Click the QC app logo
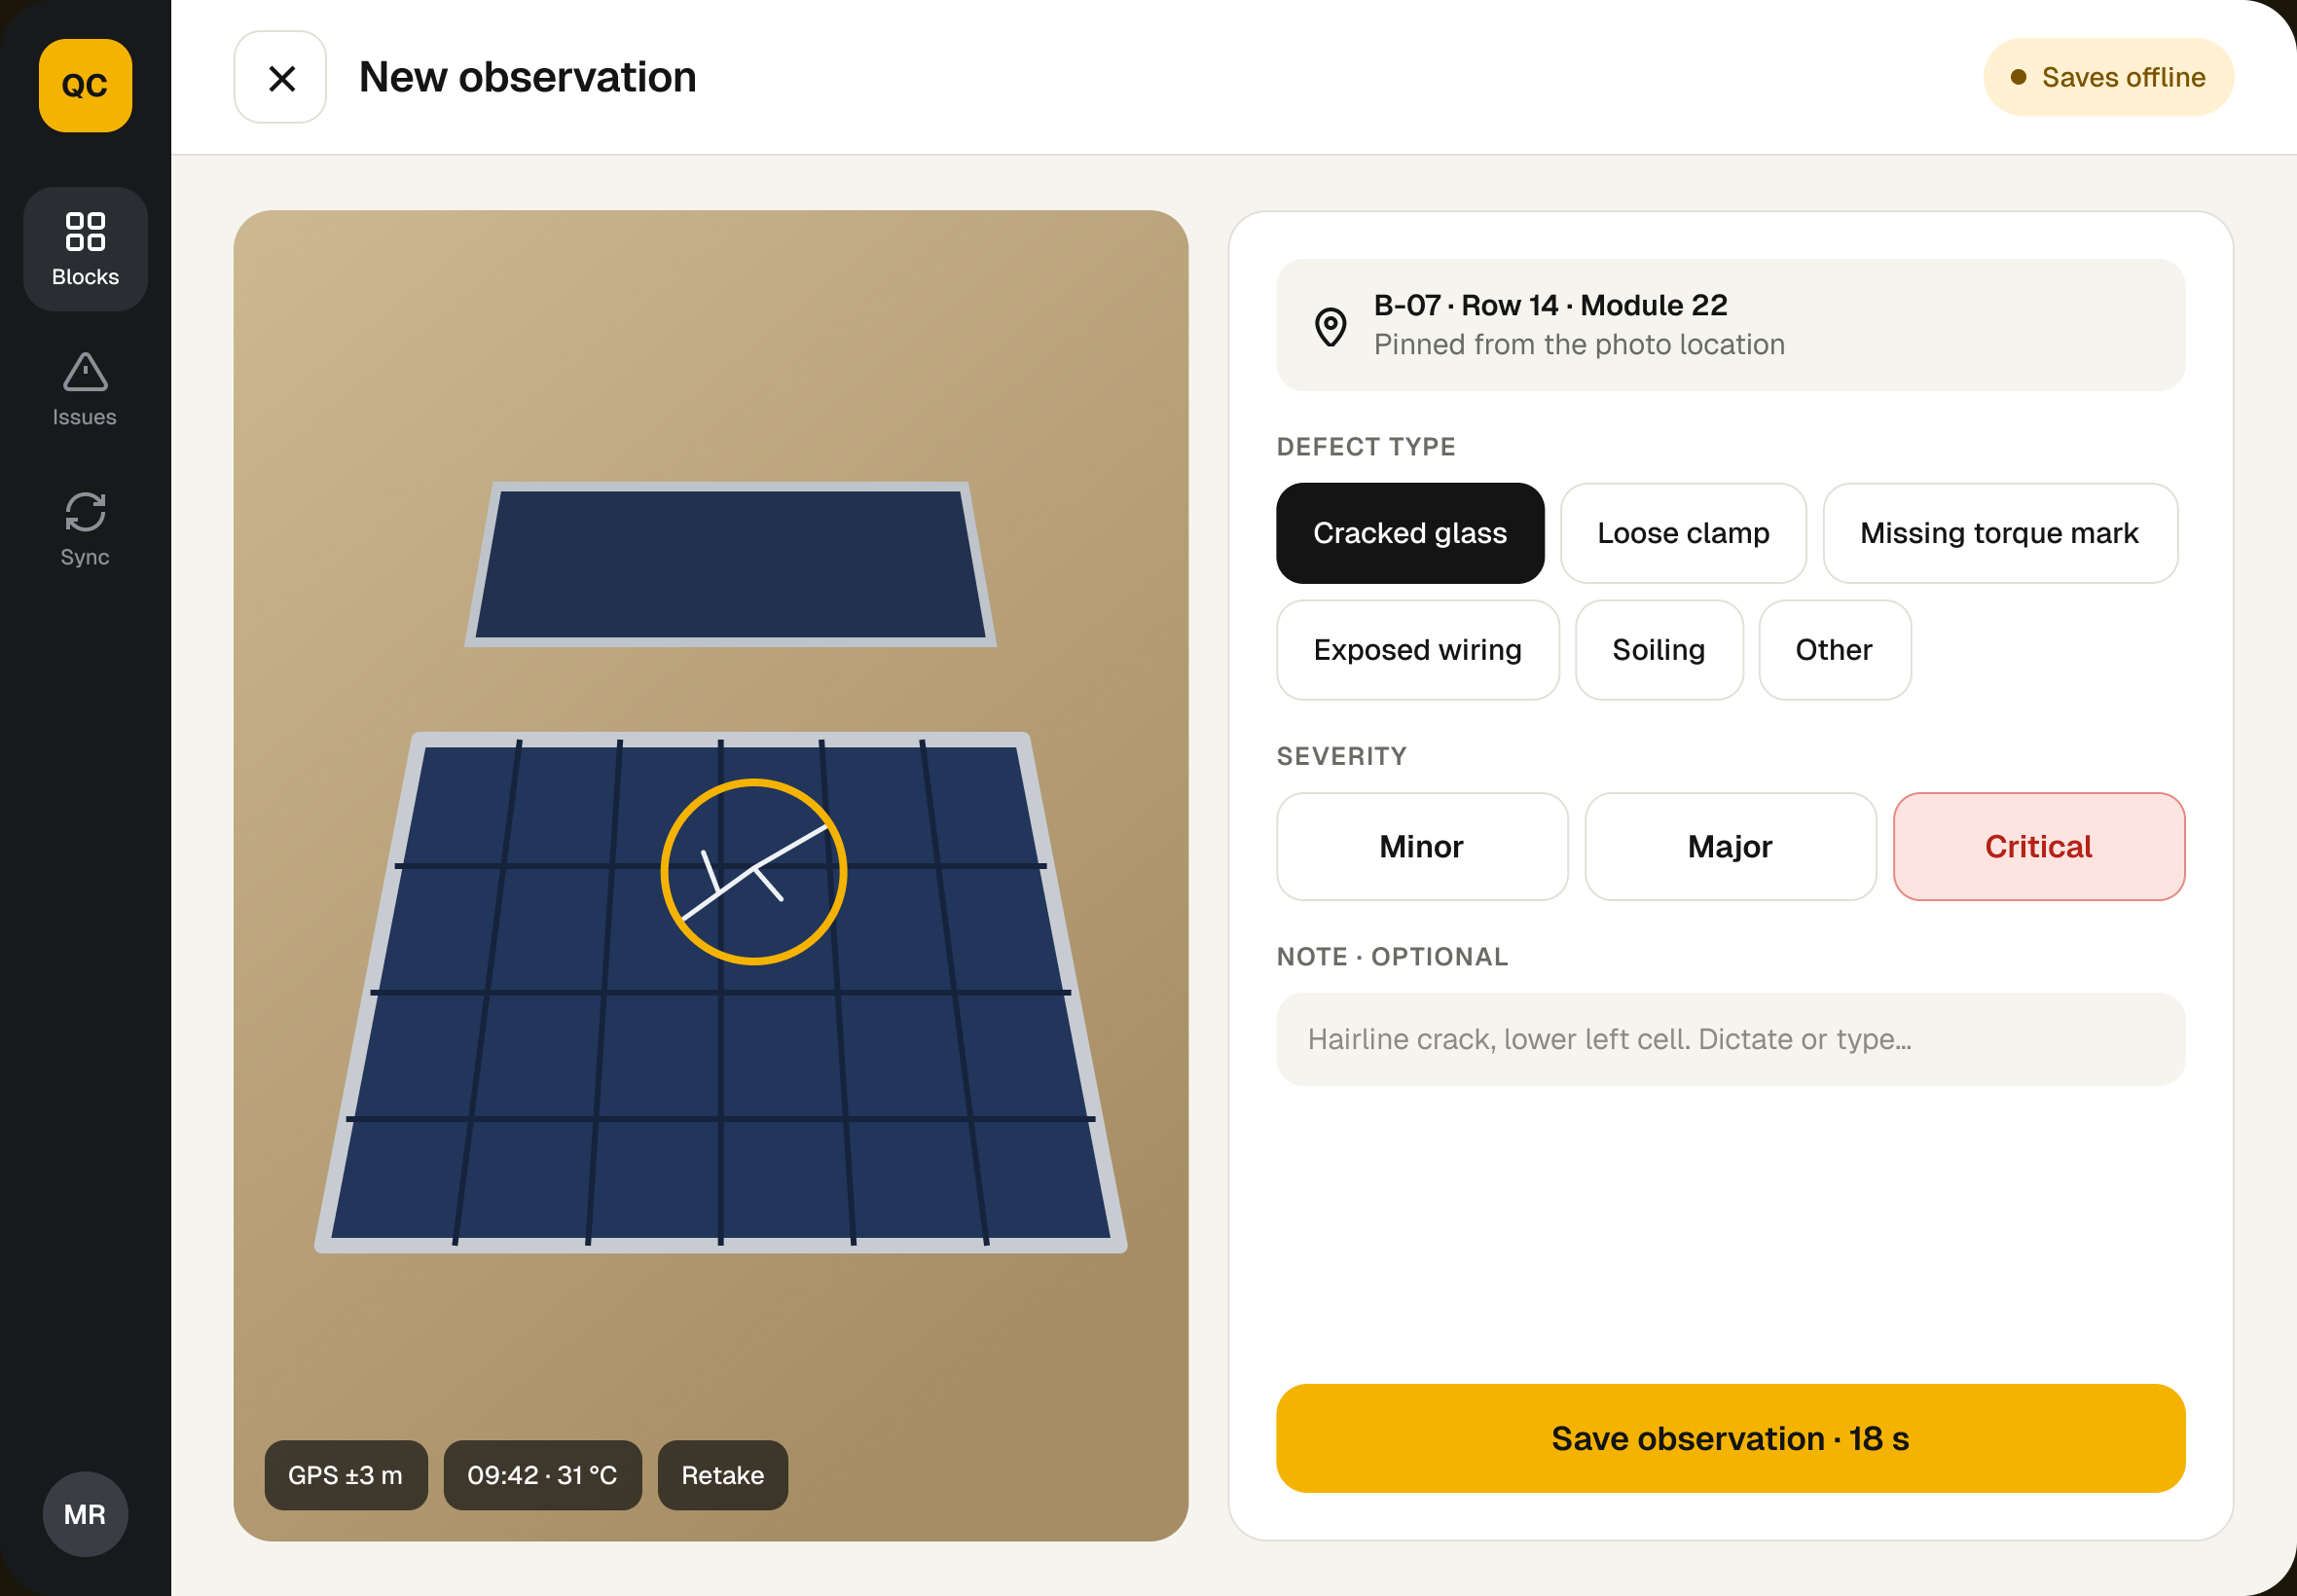The width and height of the screenshot is (2297, 1596). coord(85,85)
